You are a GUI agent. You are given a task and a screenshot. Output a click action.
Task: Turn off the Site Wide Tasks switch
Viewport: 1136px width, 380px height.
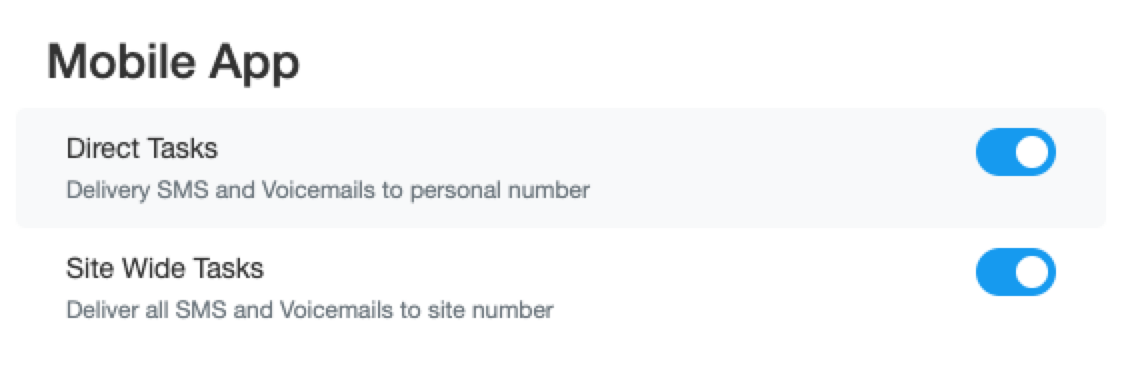click(x=1015, y=272)
